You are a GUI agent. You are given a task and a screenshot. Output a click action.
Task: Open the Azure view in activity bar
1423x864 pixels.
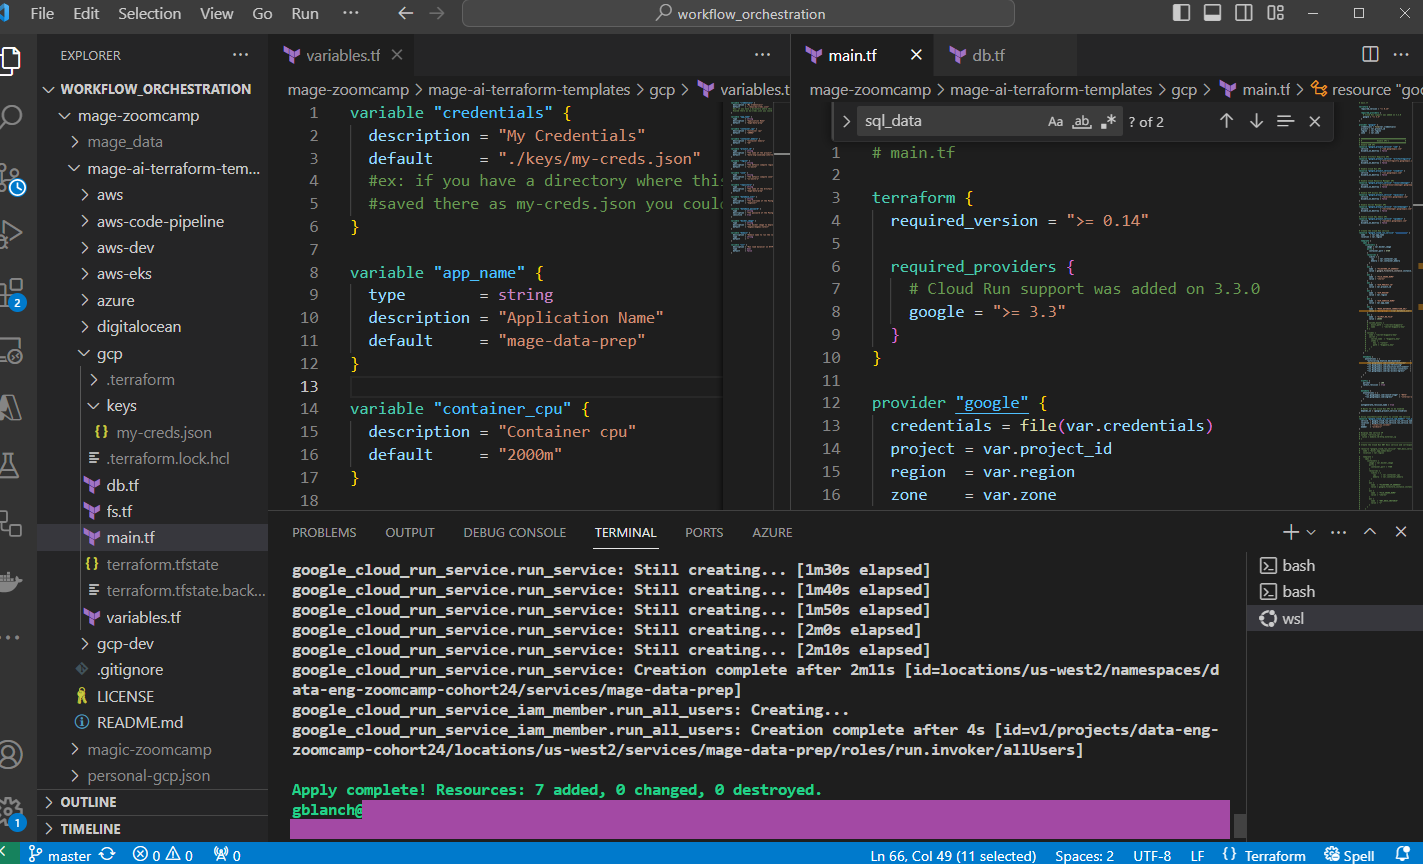[10, 407]
